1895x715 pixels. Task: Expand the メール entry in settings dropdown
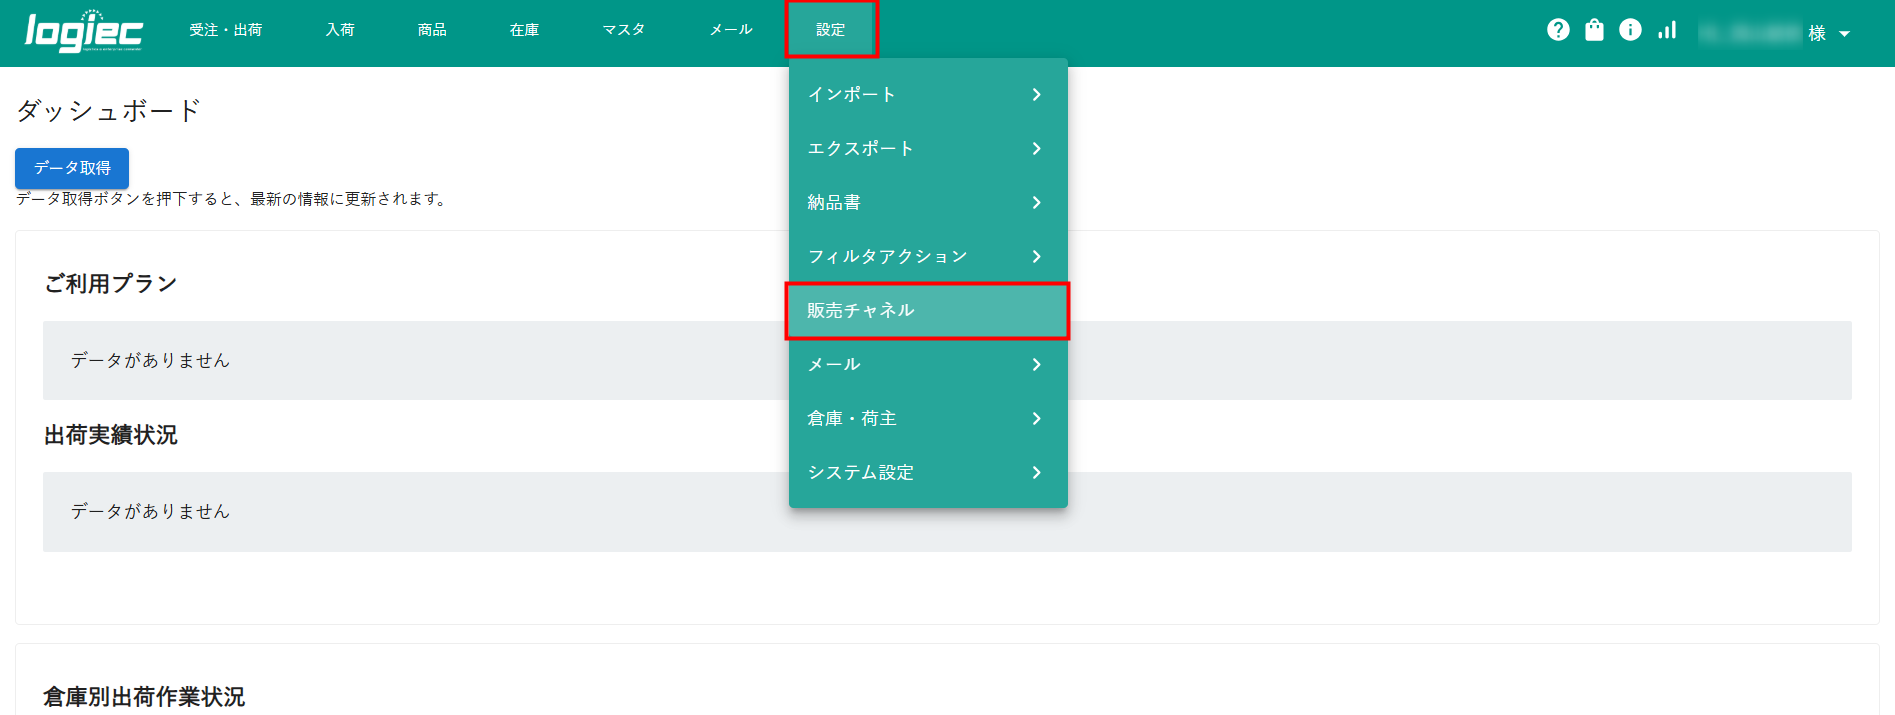(x=927, y=364)
